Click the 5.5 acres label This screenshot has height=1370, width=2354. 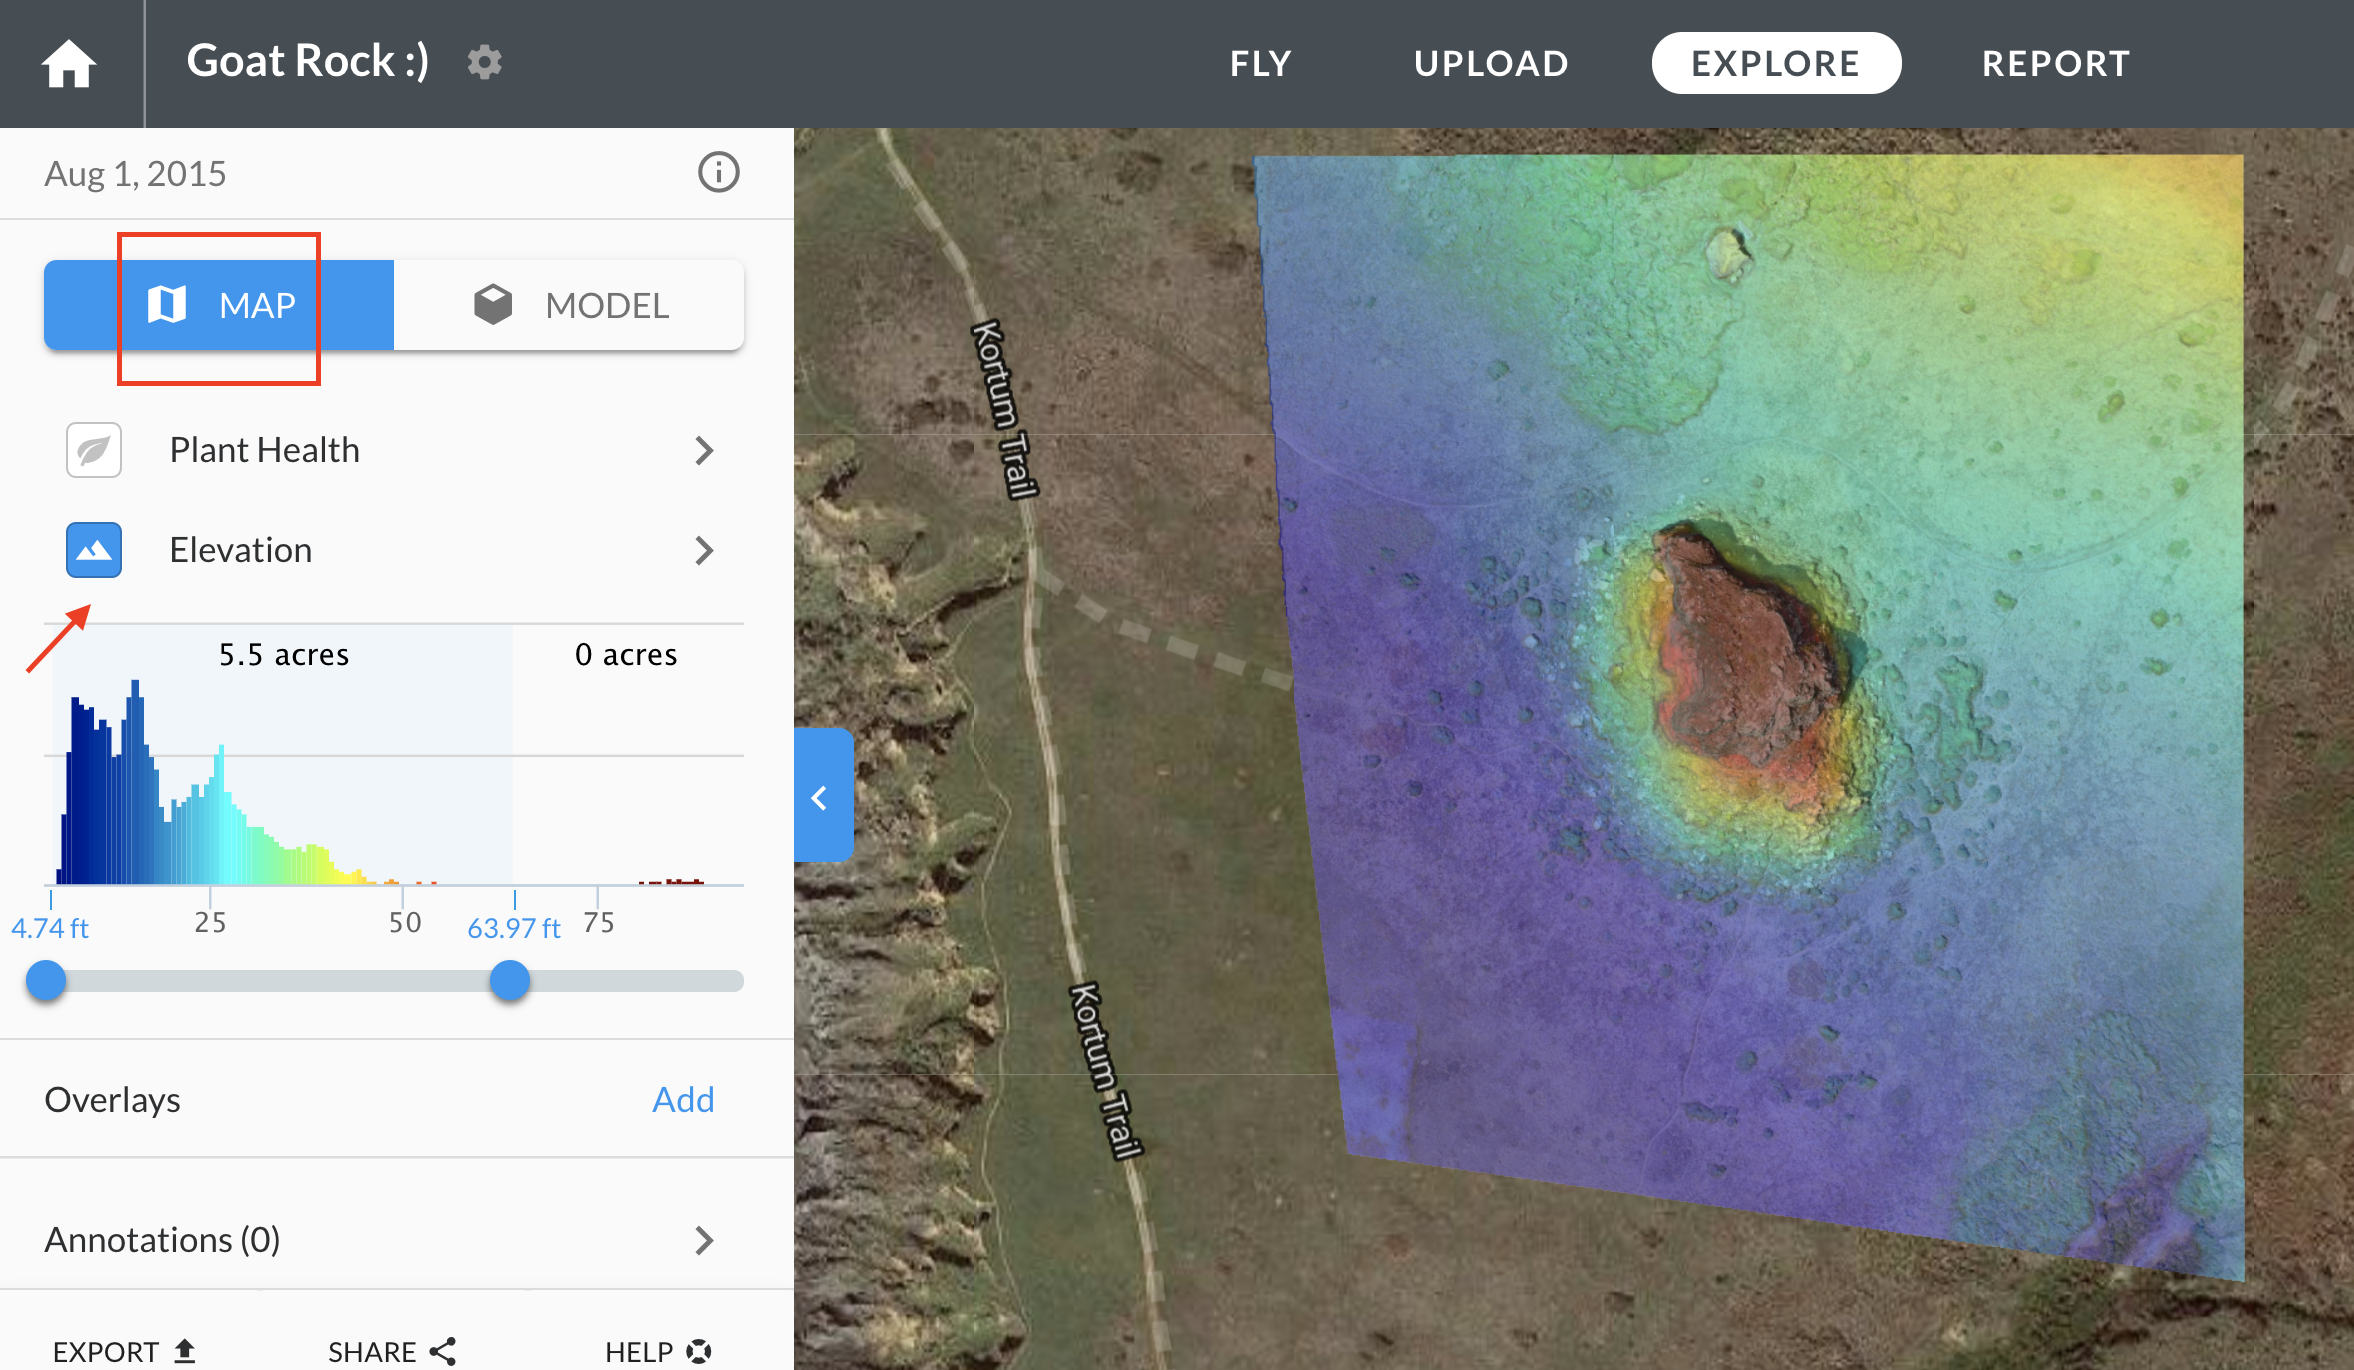click(x=284, y=655)
